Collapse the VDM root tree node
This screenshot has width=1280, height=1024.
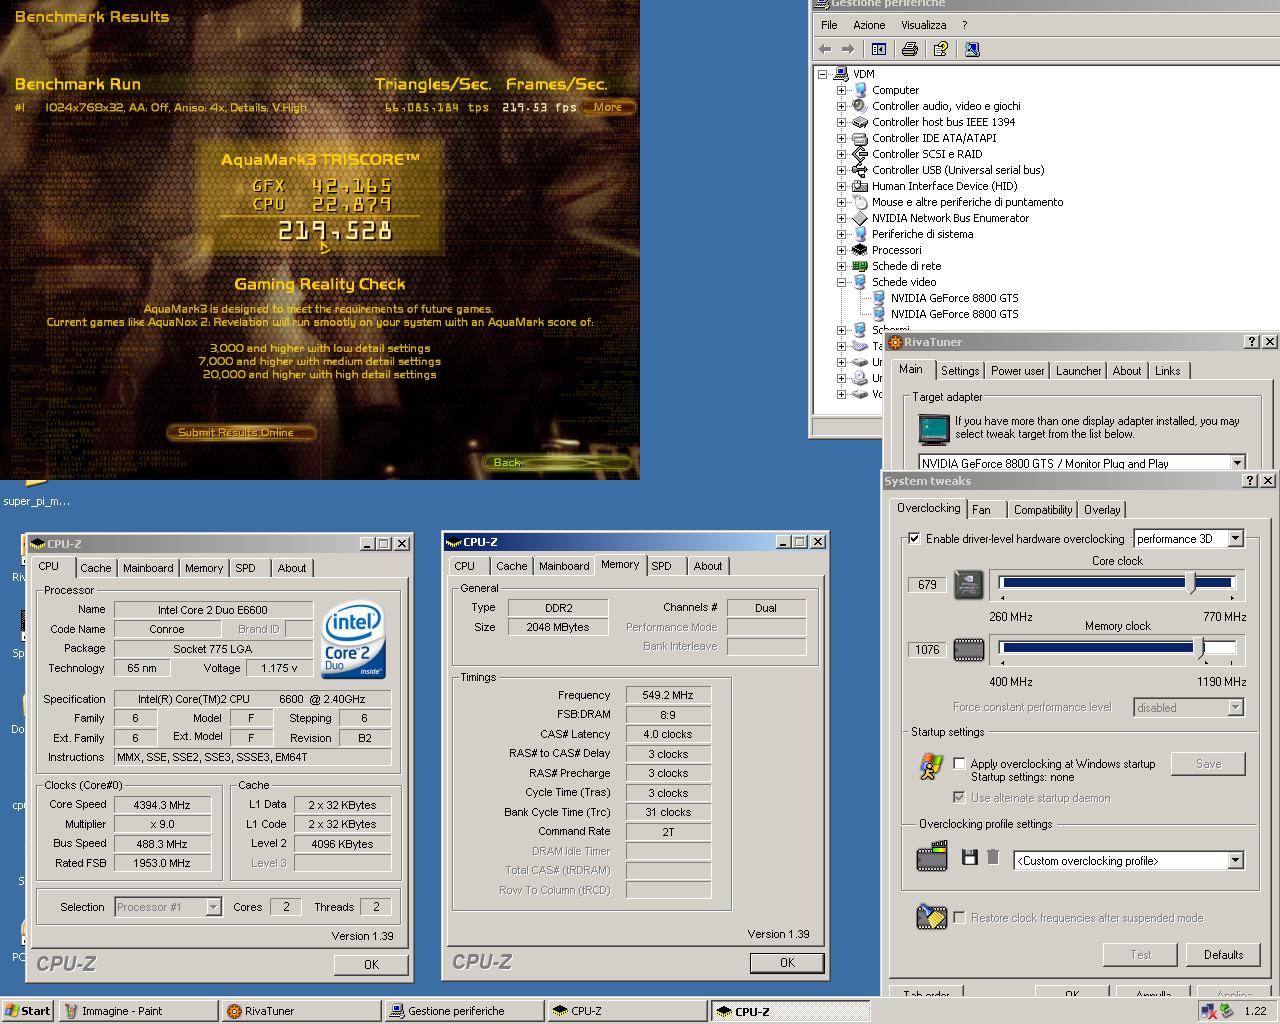pyautogui.click(x=822, y=74)
